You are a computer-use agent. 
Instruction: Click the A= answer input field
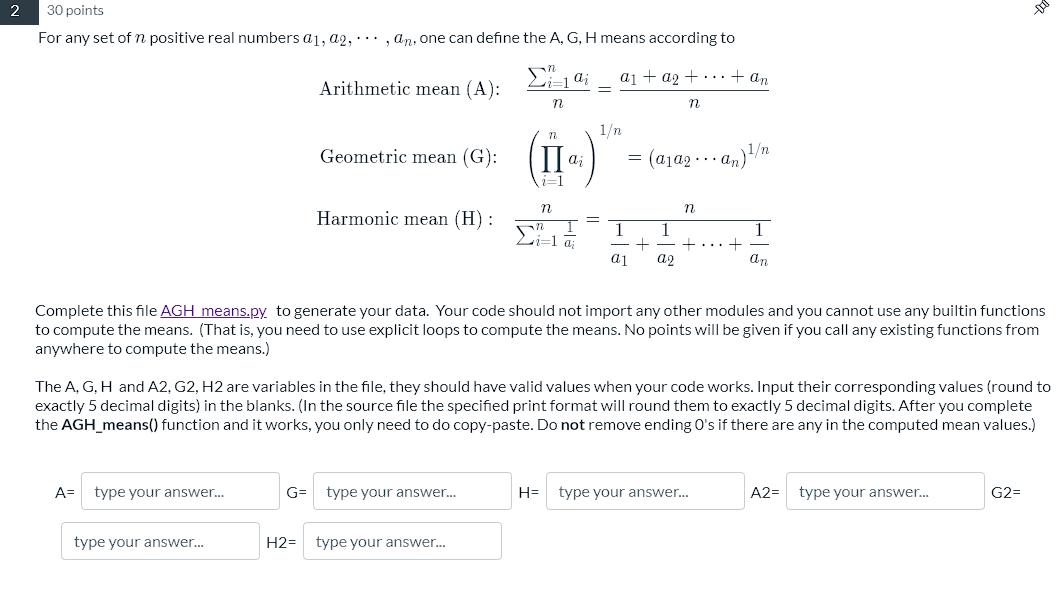pos(180,491)
